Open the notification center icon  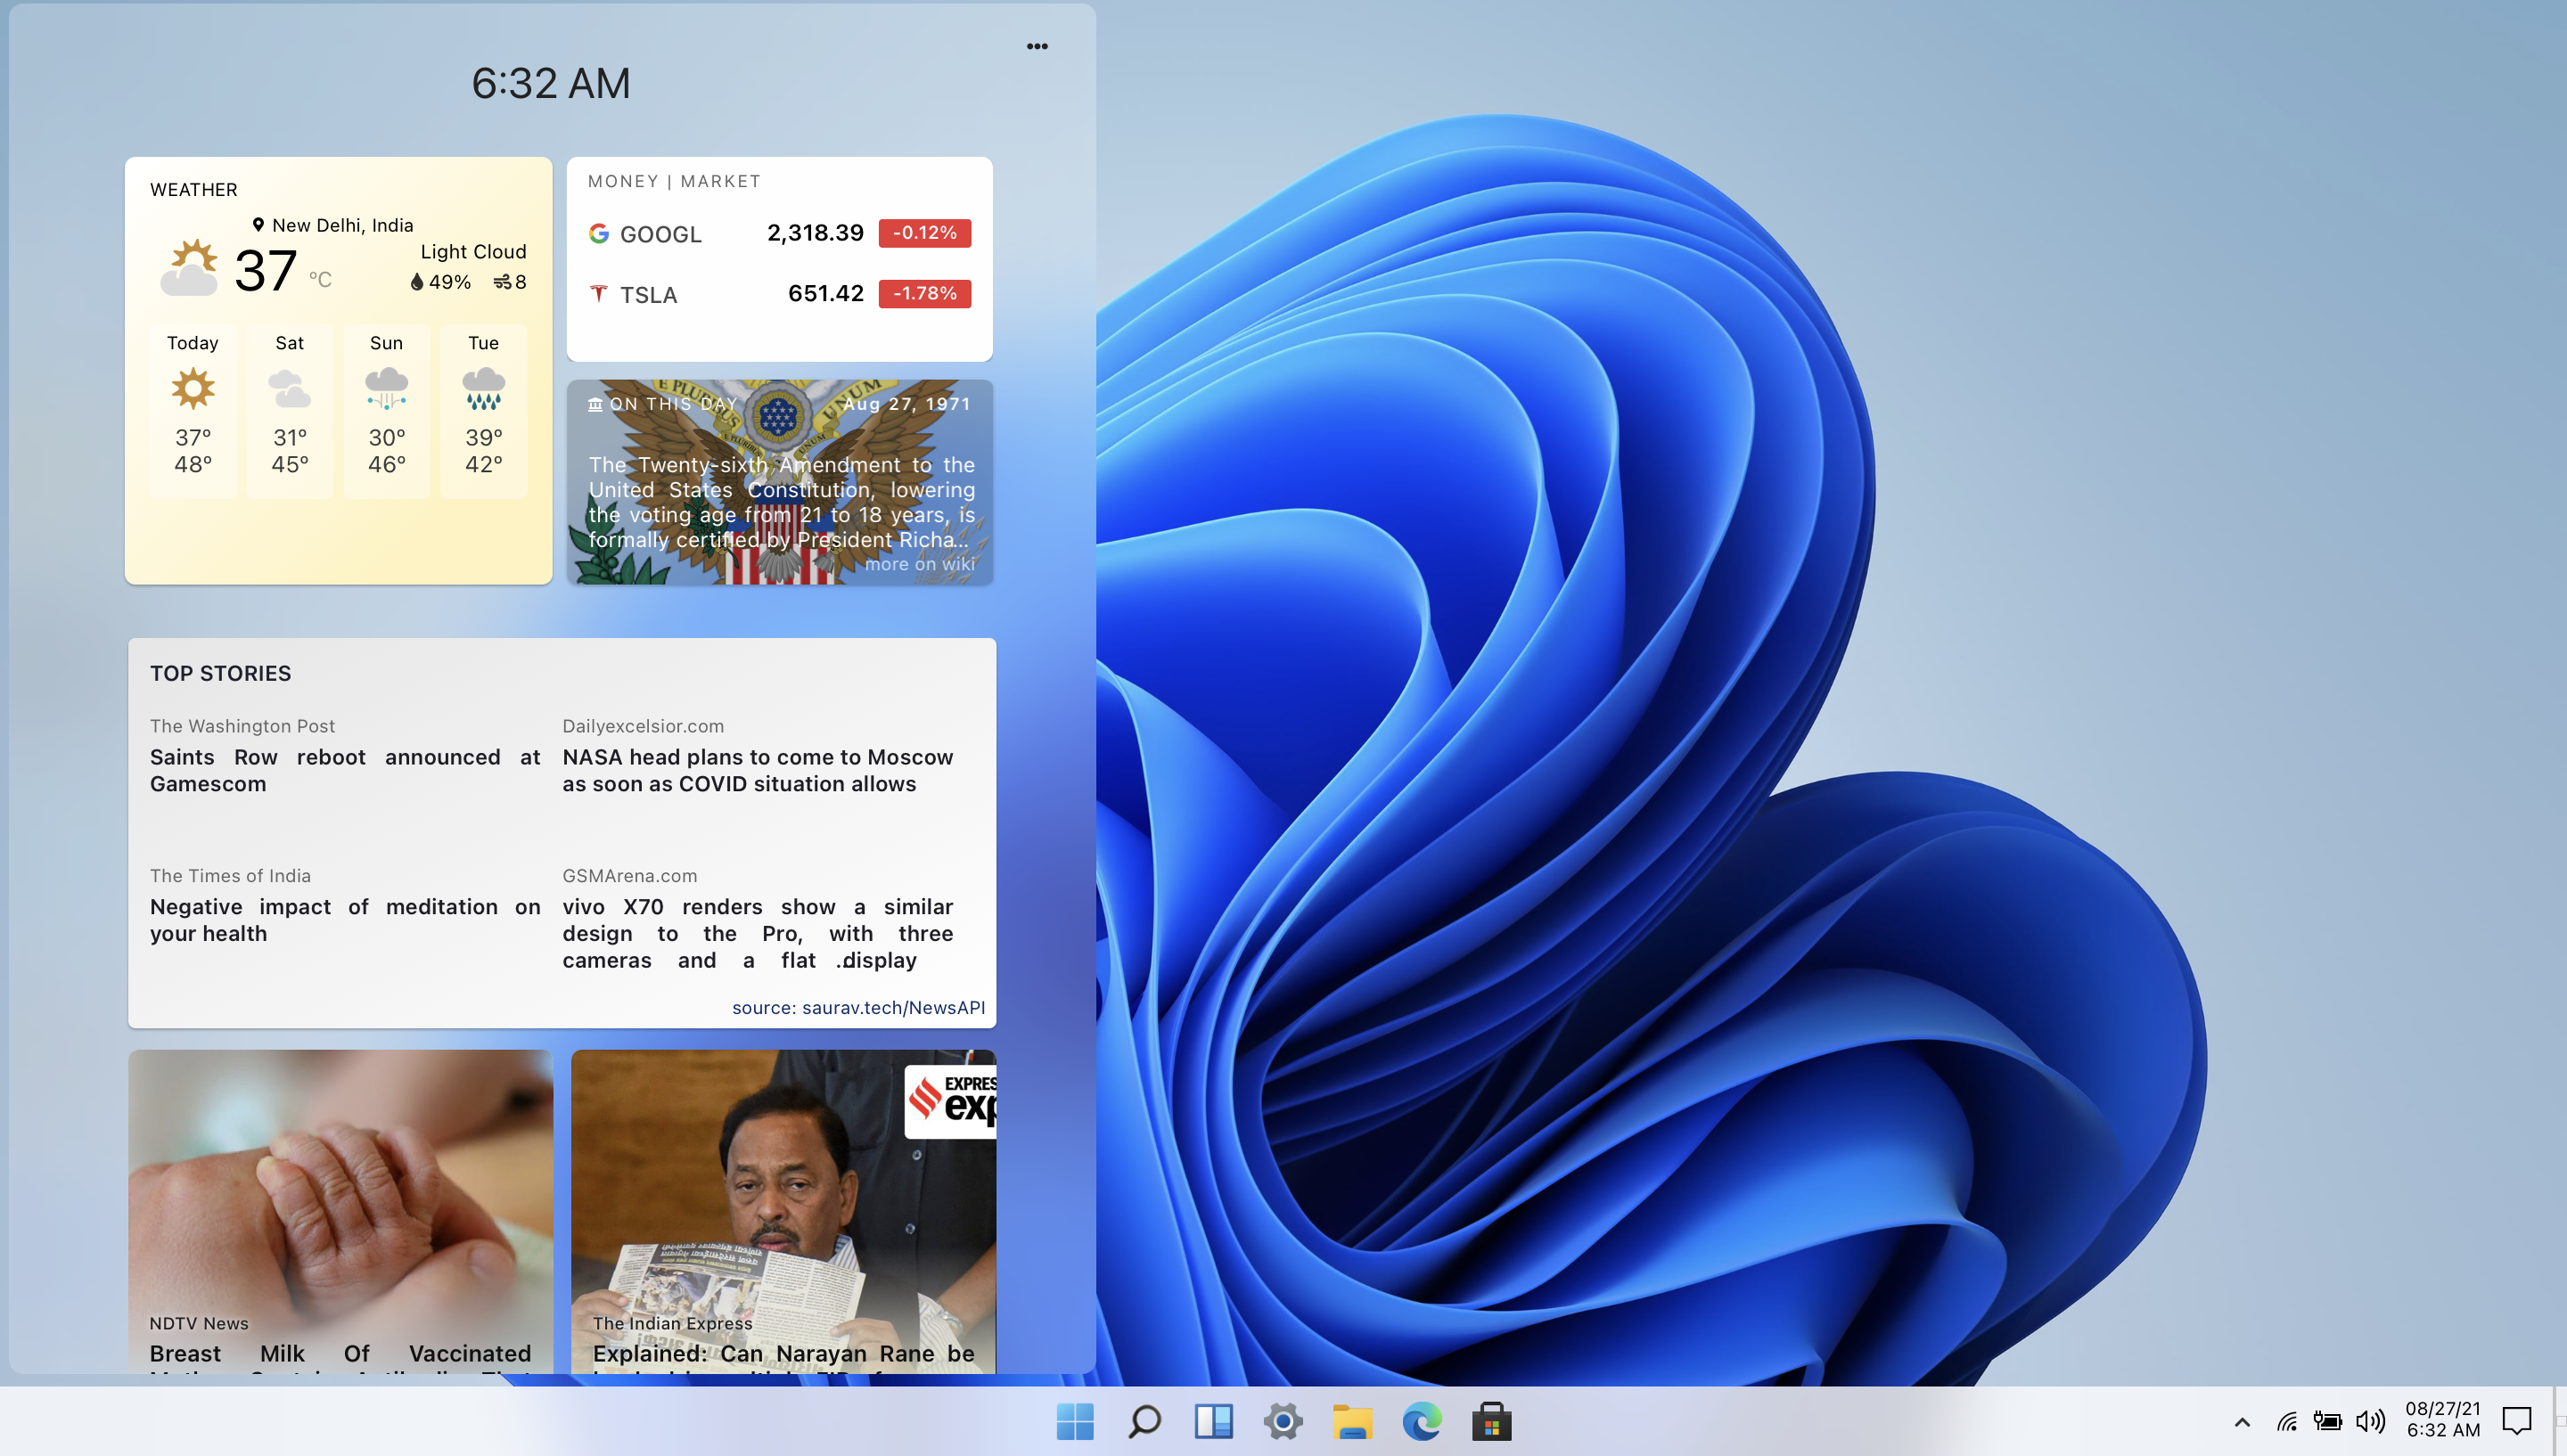tap(2516, 1420)
